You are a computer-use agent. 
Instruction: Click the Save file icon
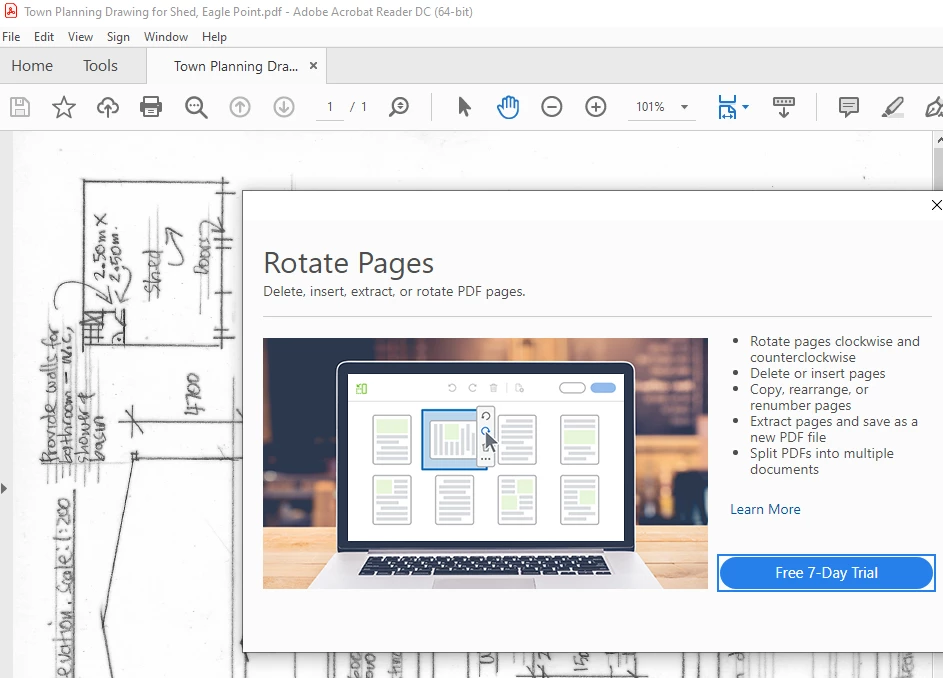pyautogui.click(x=20, y=107)
